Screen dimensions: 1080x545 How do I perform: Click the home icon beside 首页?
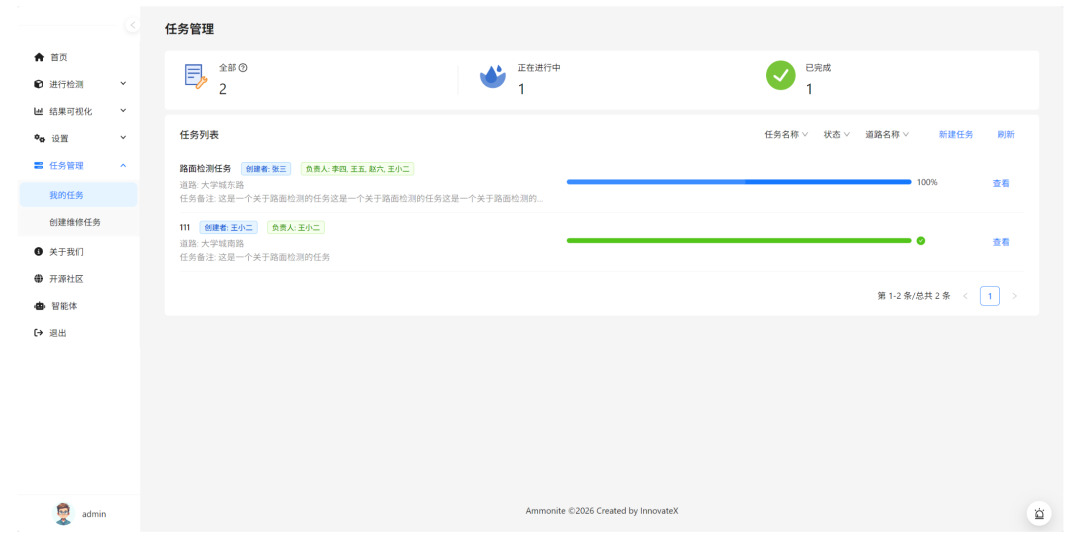[39, 57]
